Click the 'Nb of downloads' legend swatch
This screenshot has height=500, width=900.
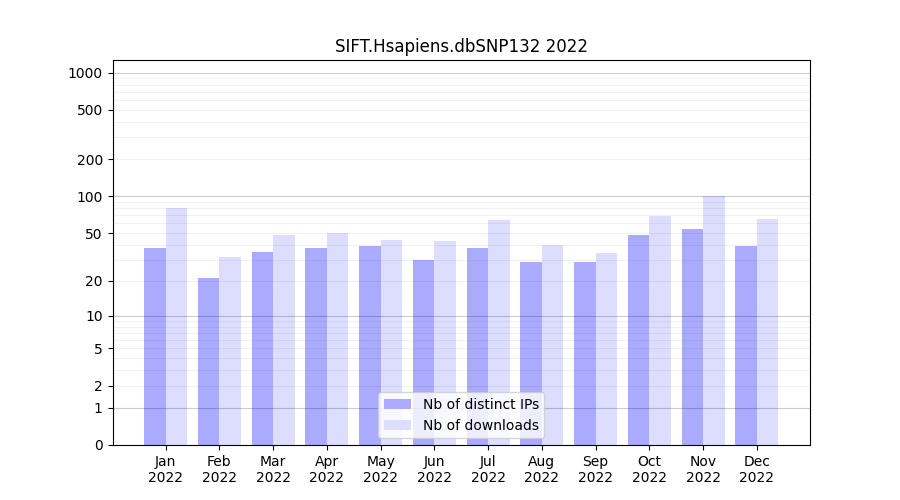click(x=397, y=425)
